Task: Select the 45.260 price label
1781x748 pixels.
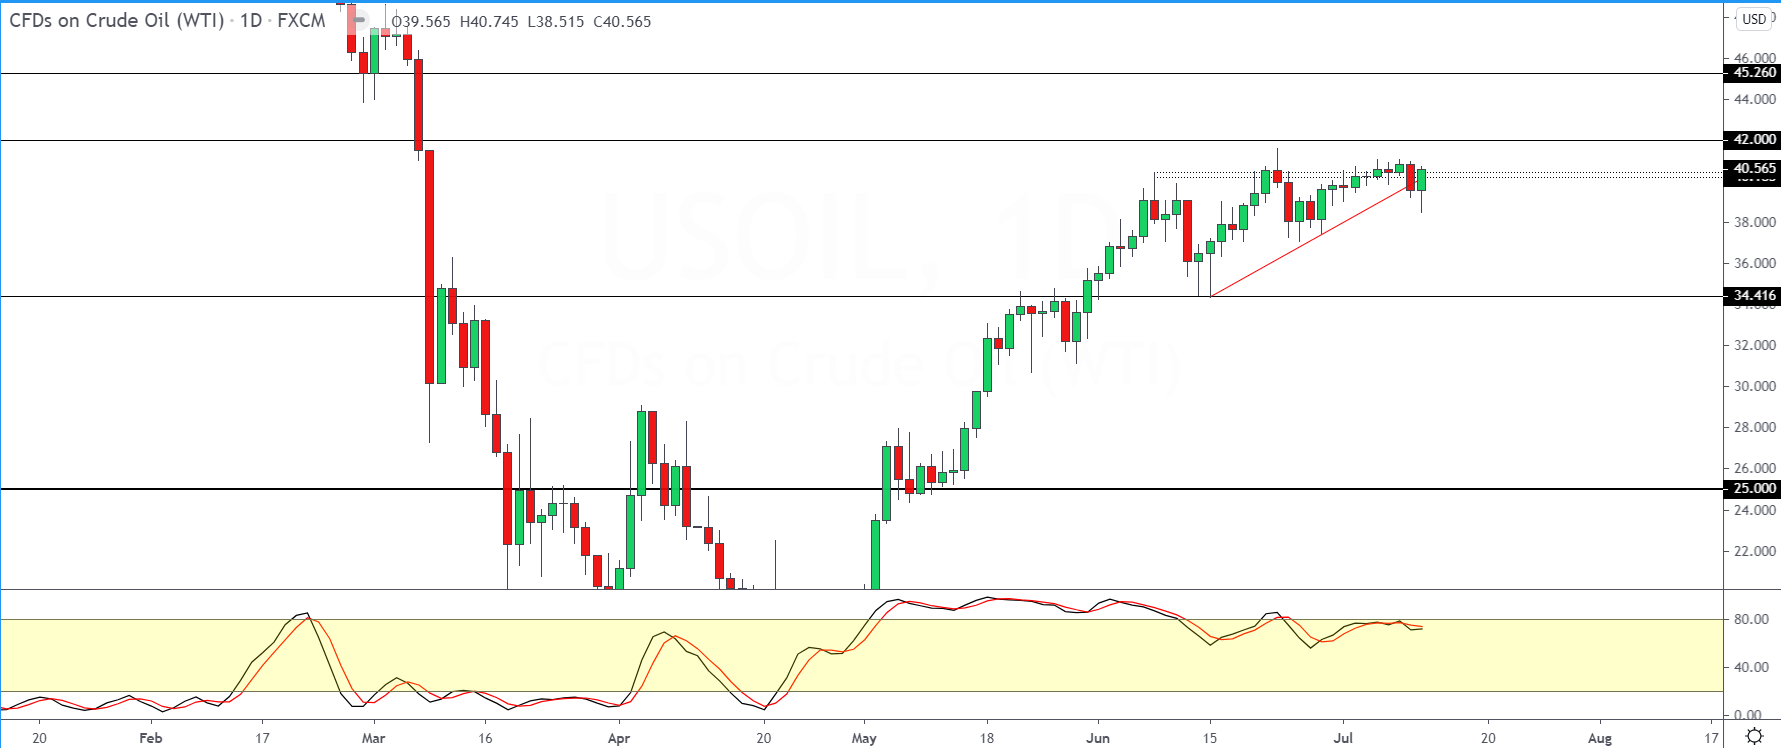Action: tap(1753, 73)
